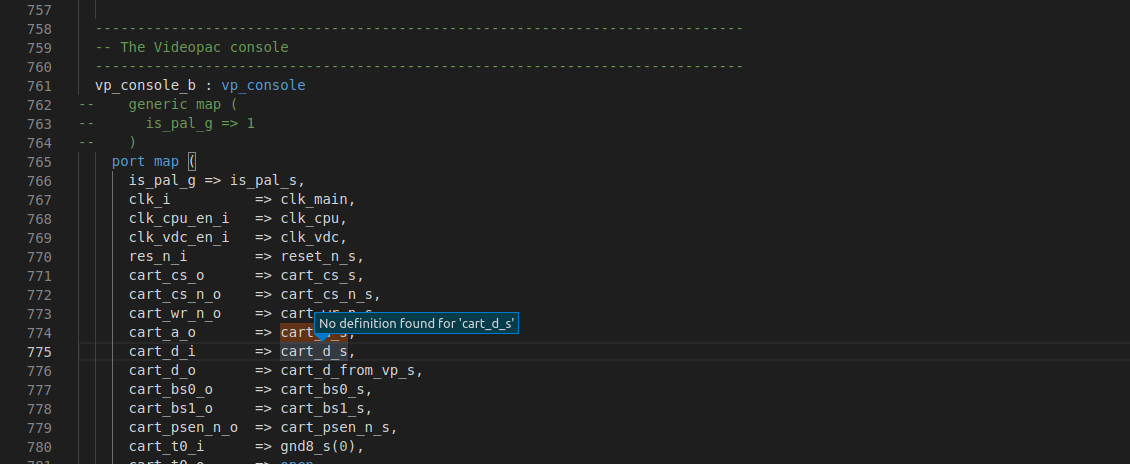Viewport: 1130px width, 464px height.
Task: Click the is_pal_s signal name
Action: pyautogui.click(x=264, y=181)
